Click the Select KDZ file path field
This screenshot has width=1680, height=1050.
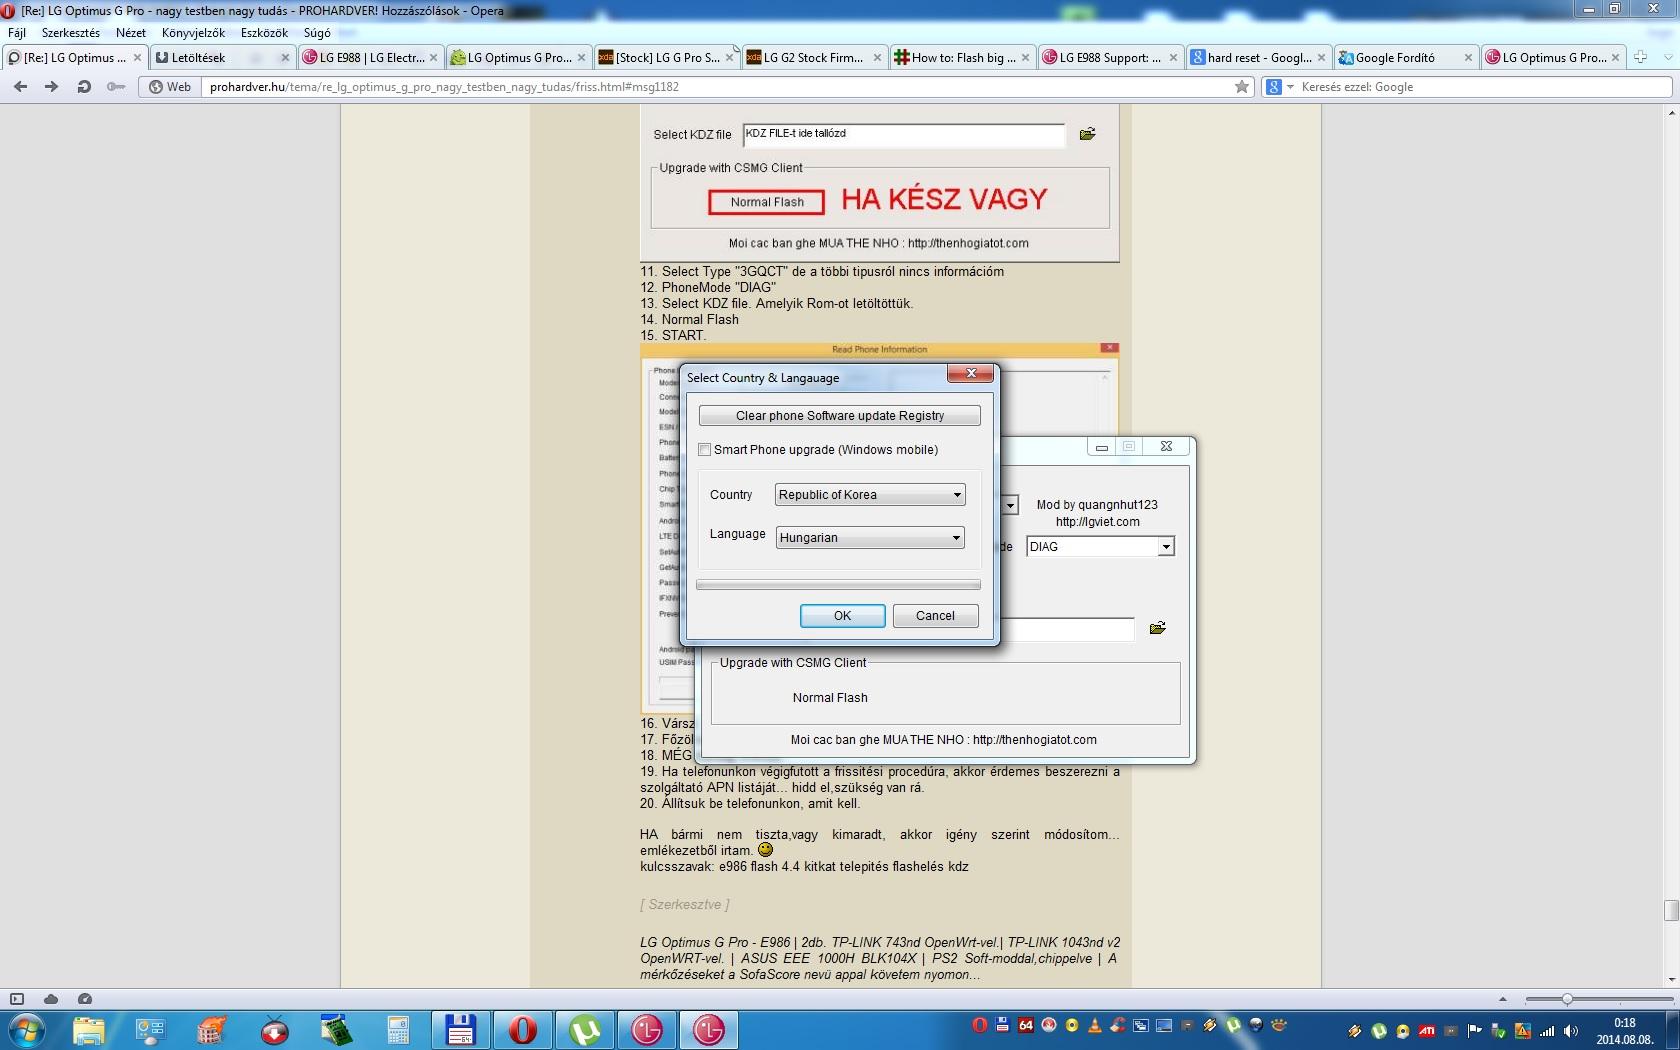click(x=904, y=134)
